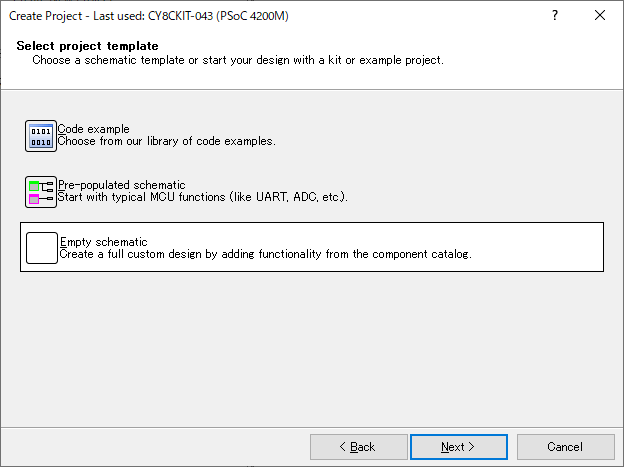Click 'Create a full custom design' description text

coord(265,254)
